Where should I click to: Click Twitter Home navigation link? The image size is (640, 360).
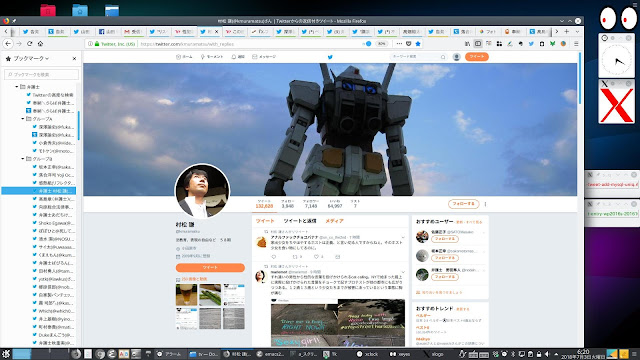(x=184, y=57)
